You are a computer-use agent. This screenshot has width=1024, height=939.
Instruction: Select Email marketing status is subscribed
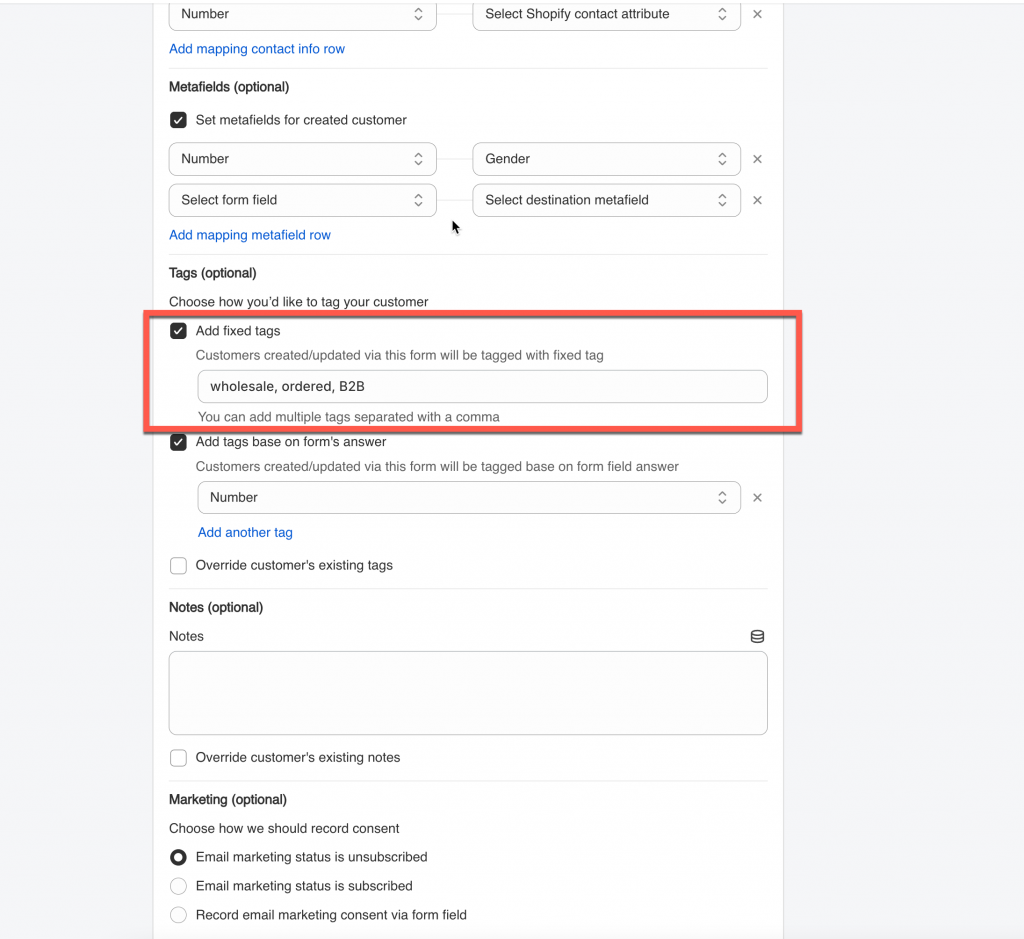click(178, 886)
